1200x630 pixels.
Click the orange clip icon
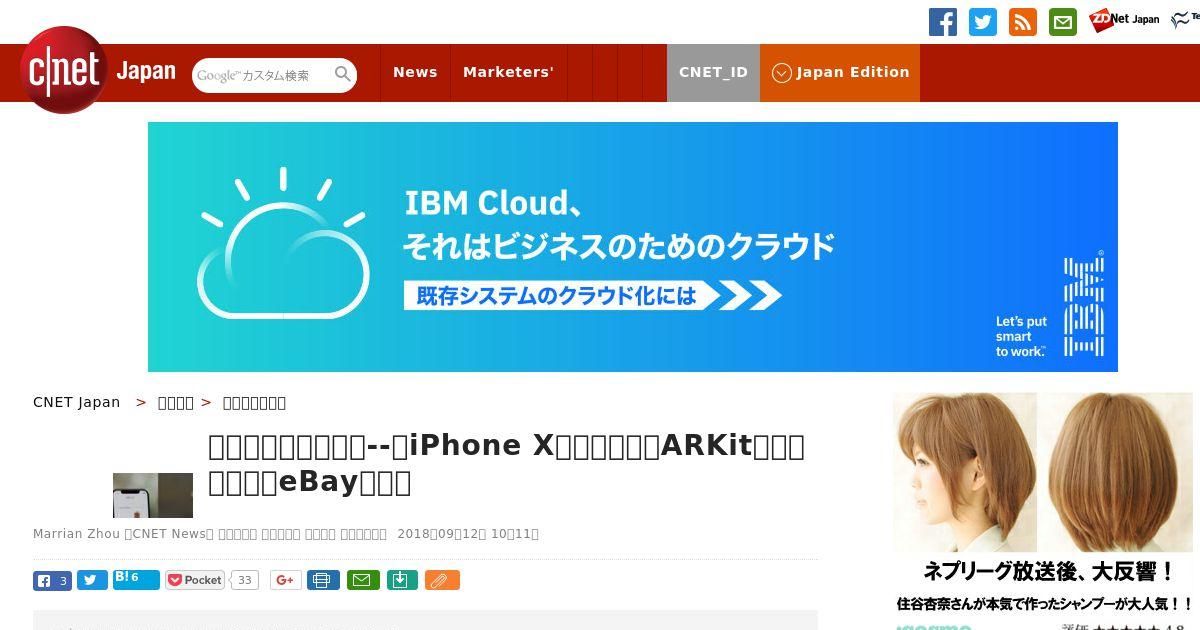(442, 580)
